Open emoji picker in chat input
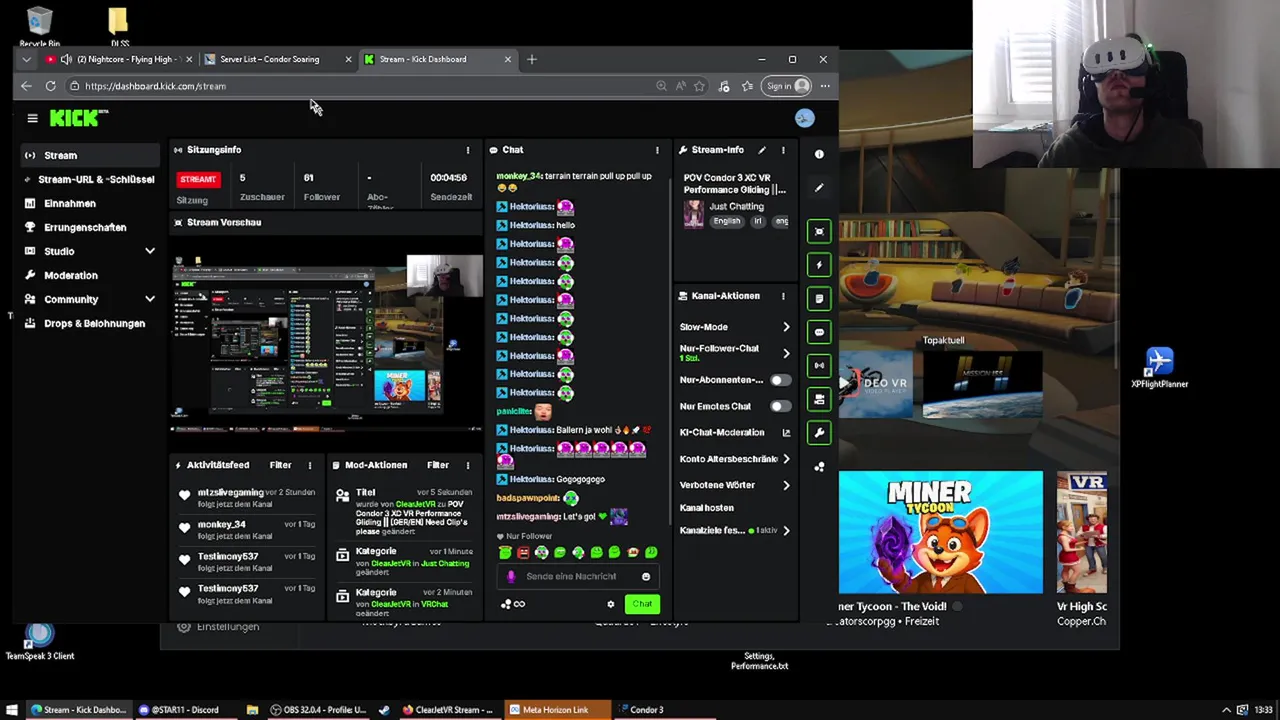The width and height of the screenshot is (1280, 720). point(646,576)
